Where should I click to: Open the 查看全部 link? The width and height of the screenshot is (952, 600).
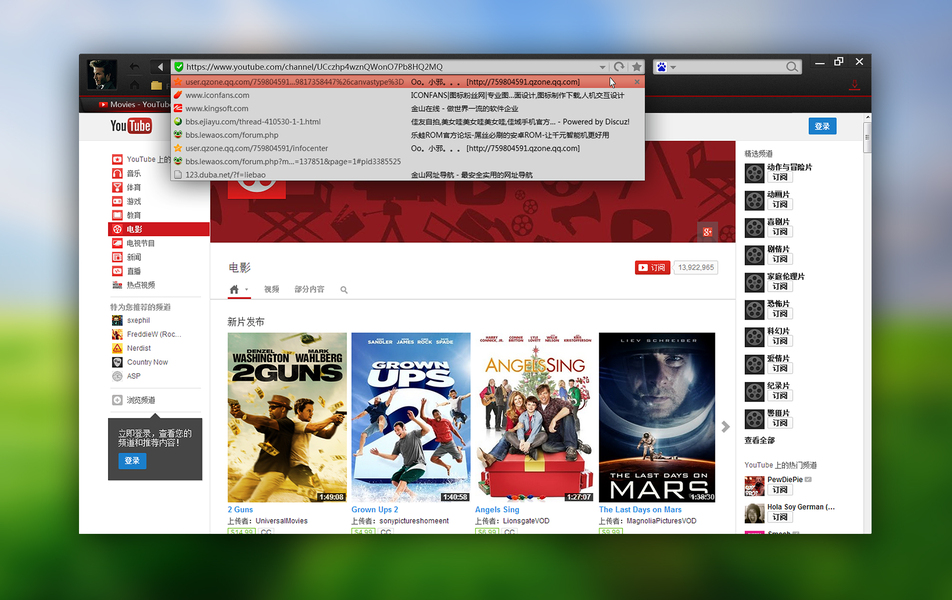(760, 440)
